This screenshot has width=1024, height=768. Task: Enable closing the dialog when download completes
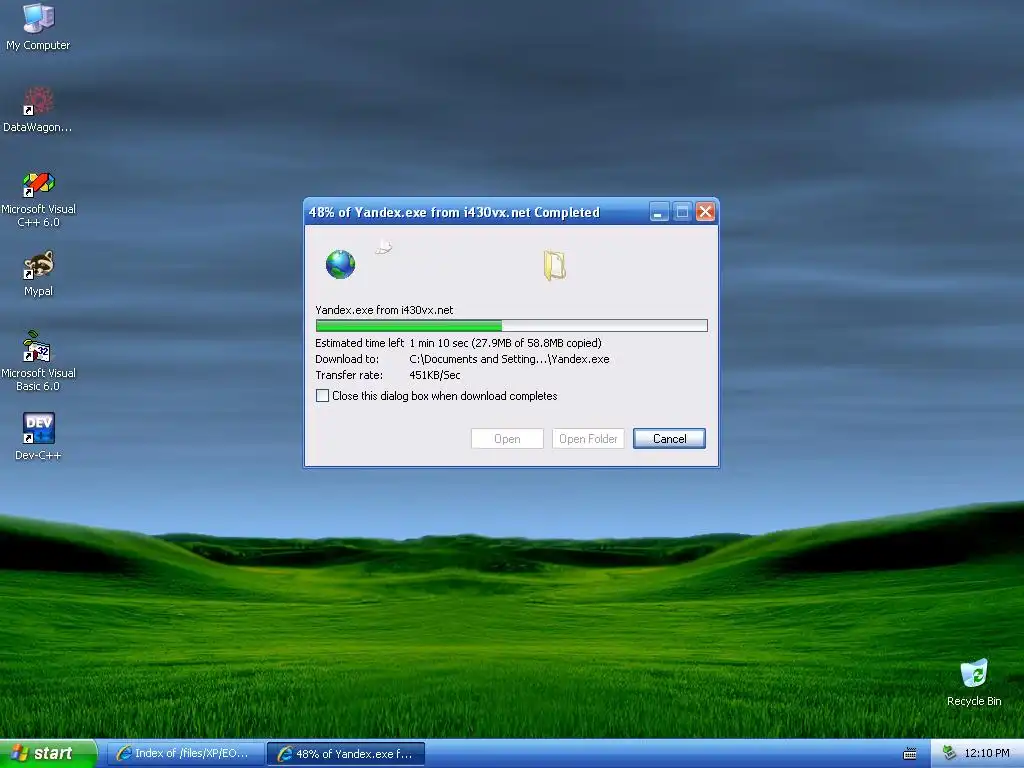tap(323, 396)
